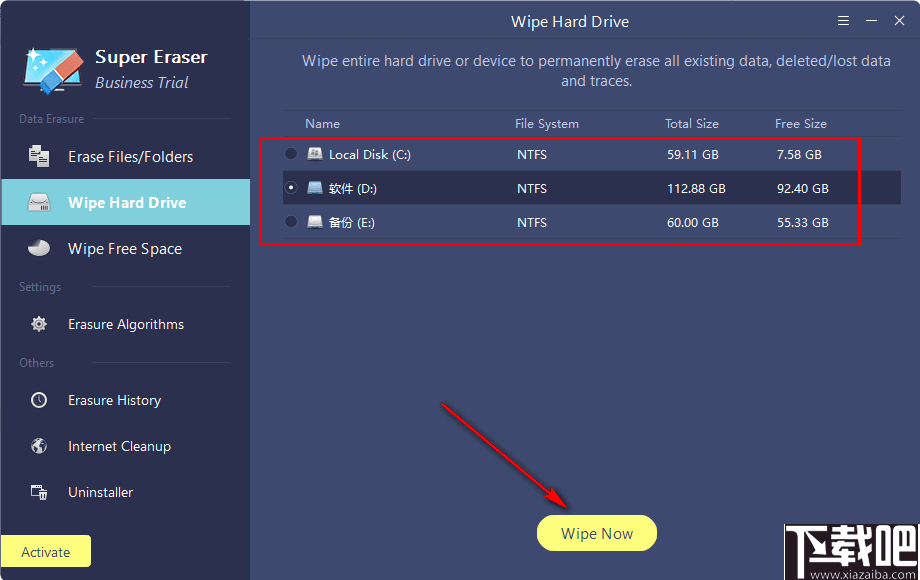
Task: Click the Erasure History clock icon
Action: [x=39, y=400]
